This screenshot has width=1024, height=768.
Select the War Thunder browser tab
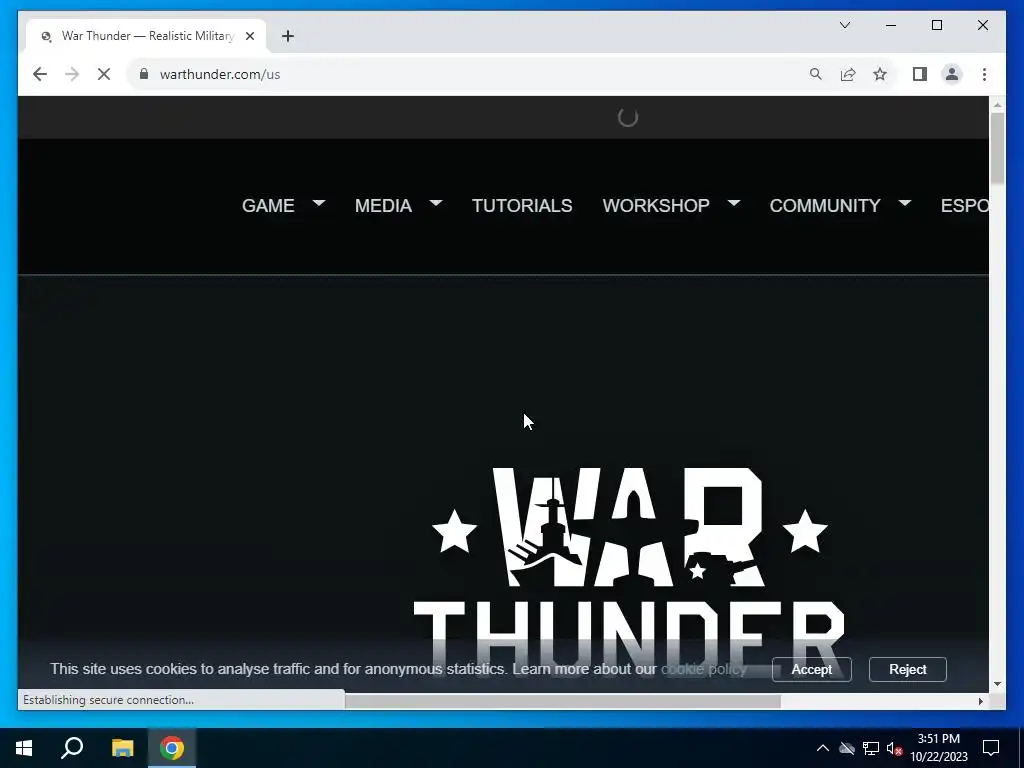coord(146,36)
